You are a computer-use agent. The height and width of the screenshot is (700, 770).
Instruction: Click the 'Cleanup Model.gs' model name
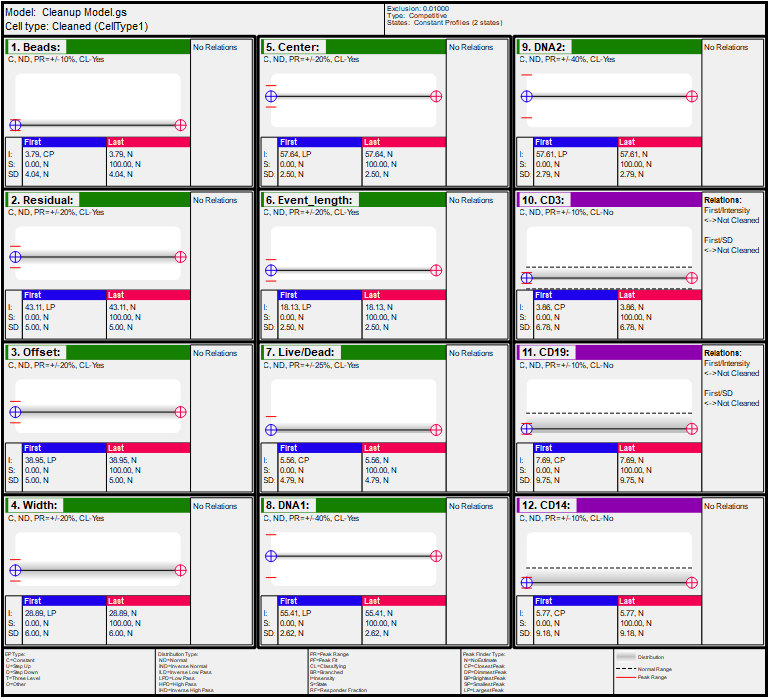(x=84, y=11)
